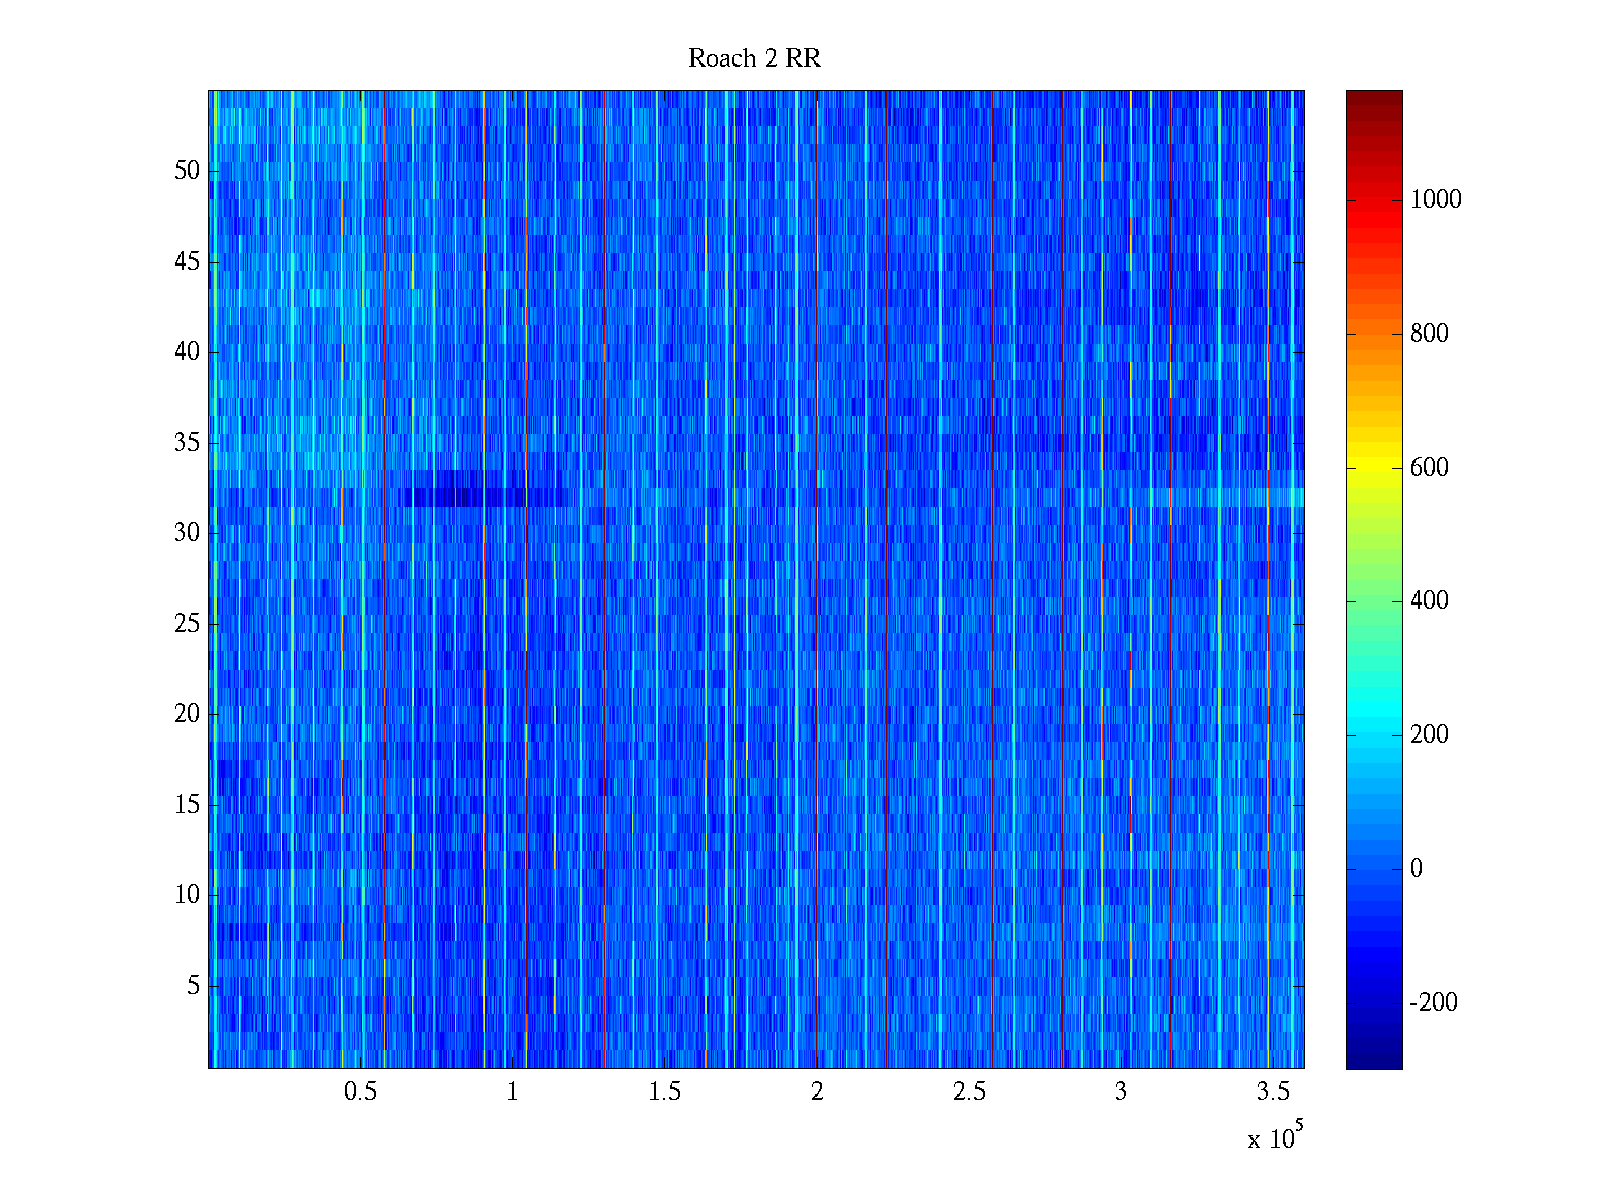
Task: Click the y-axis tick label '35'
Action: click(187, 443)
